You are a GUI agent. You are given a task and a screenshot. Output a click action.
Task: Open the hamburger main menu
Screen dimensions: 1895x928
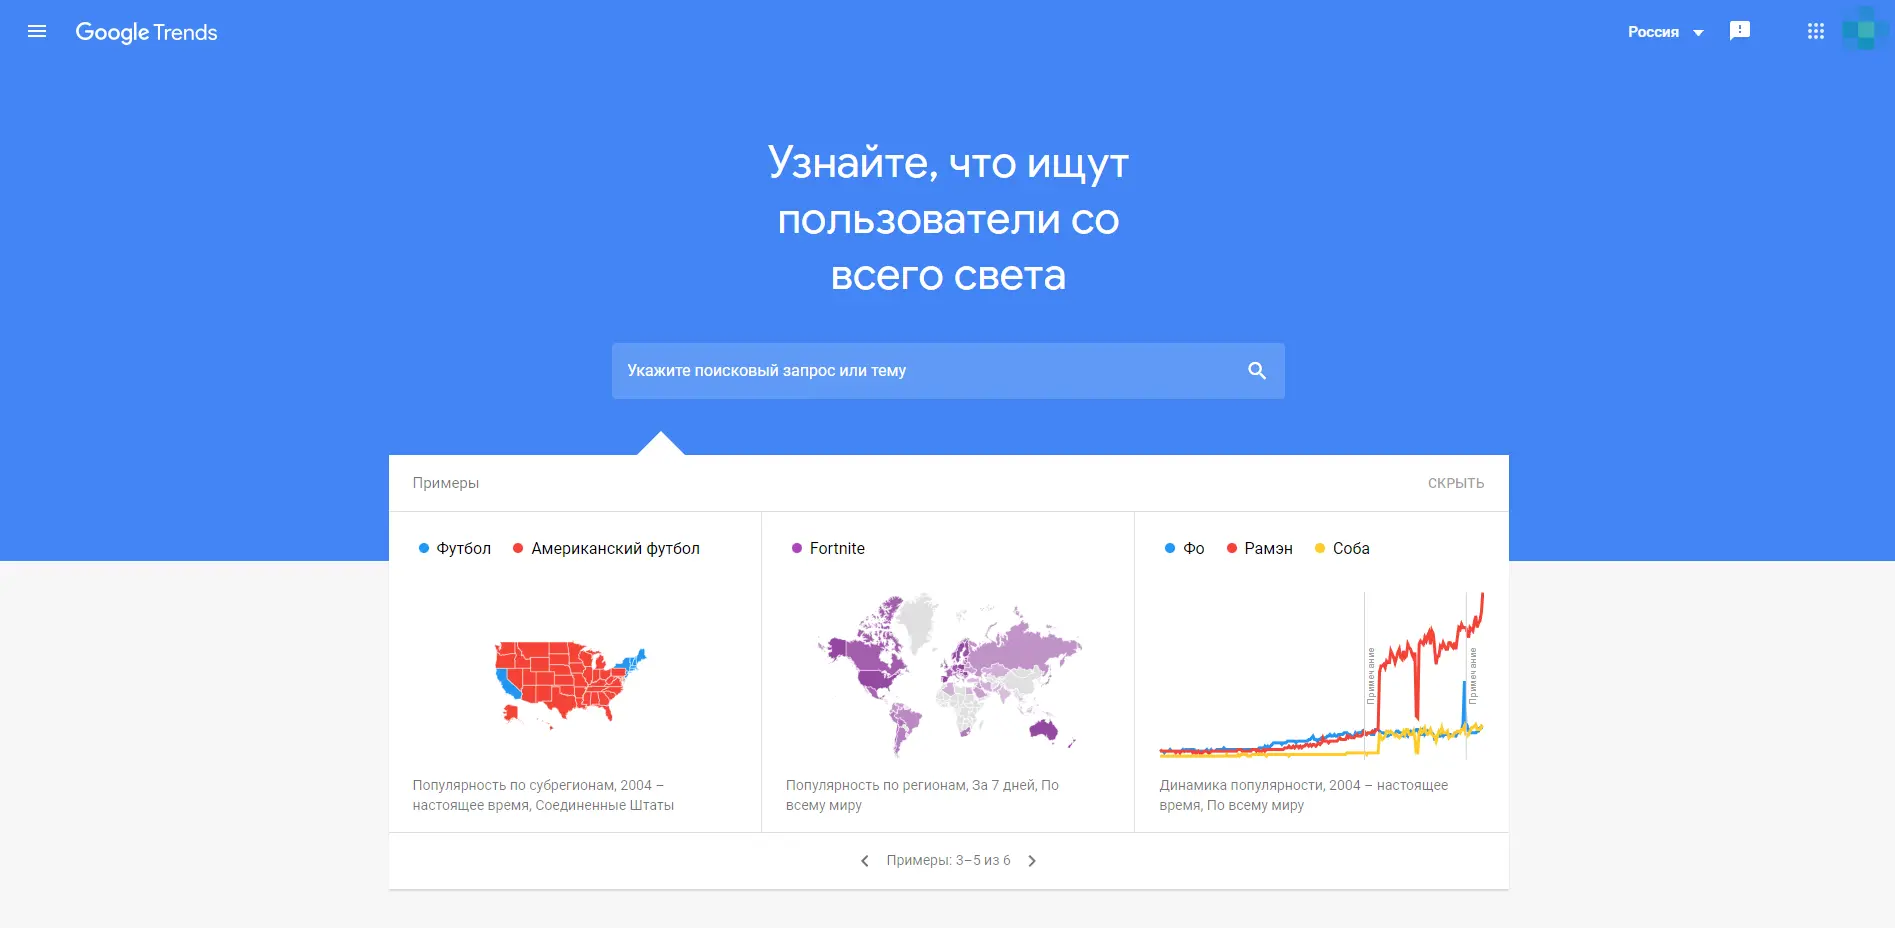(37, 32)
